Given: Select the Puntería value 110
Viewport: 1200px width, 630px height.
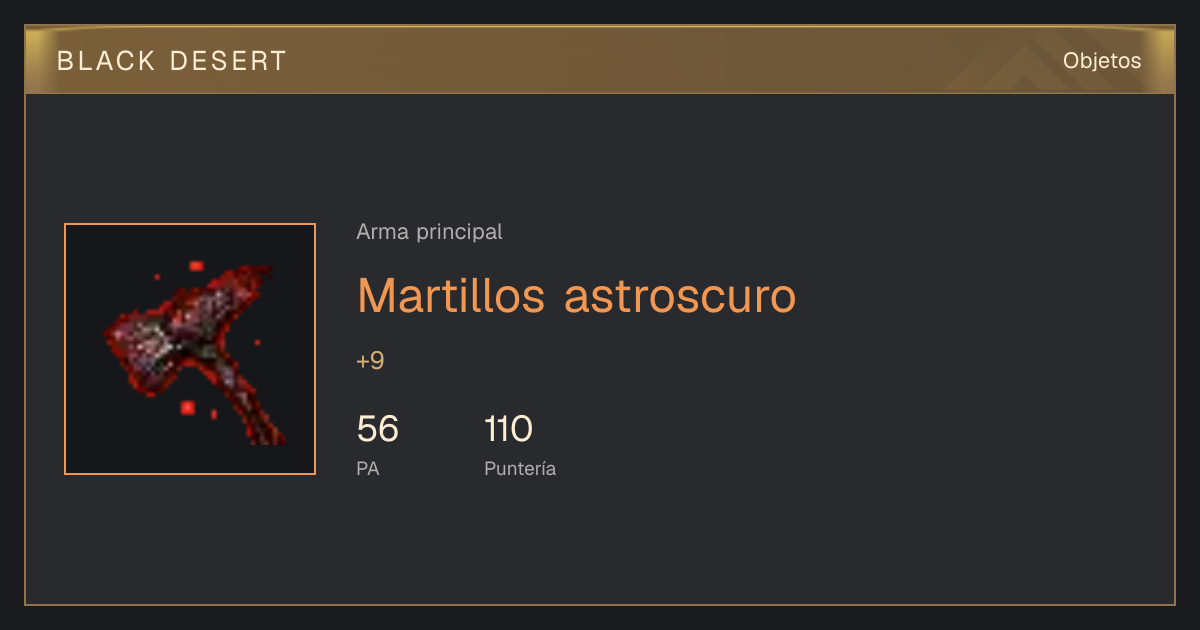Looking at the screenshot, I should [508, 430].
